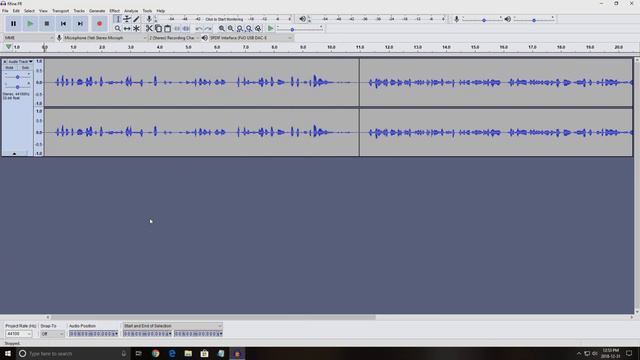Open the Tracks menu
The image size is (640, 360).
click(79, 11)
